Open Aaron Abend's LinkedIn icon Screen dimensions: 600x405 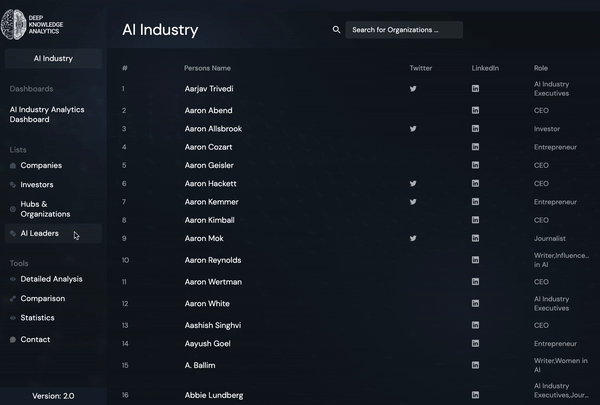click(x=475, y=110)
